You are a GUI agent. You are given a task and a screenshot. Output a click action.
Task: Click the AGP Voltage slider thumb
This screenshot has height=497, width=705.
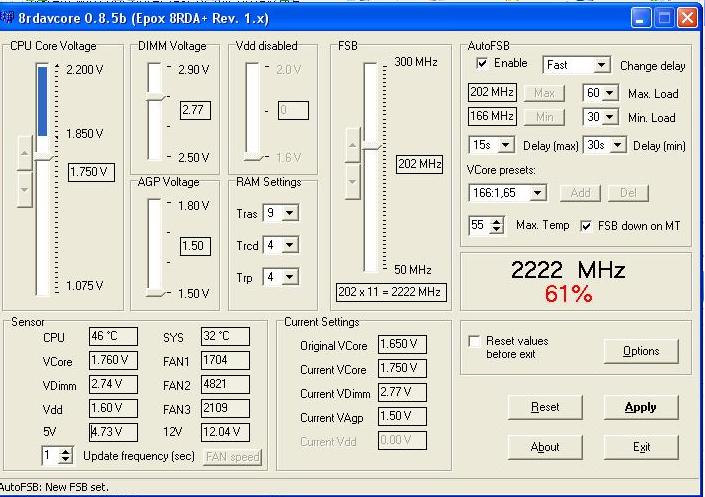[x=156, y=293]
